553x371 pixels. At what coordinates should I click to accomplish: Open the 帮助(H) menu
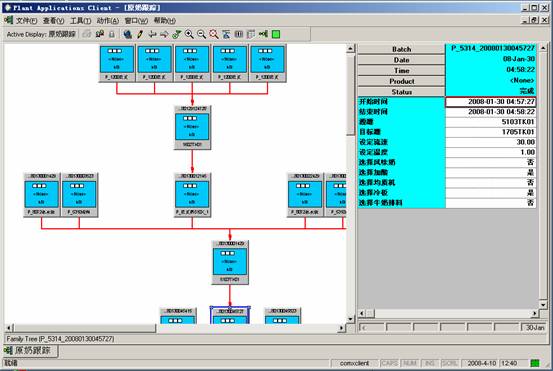(x=165, y=21)
